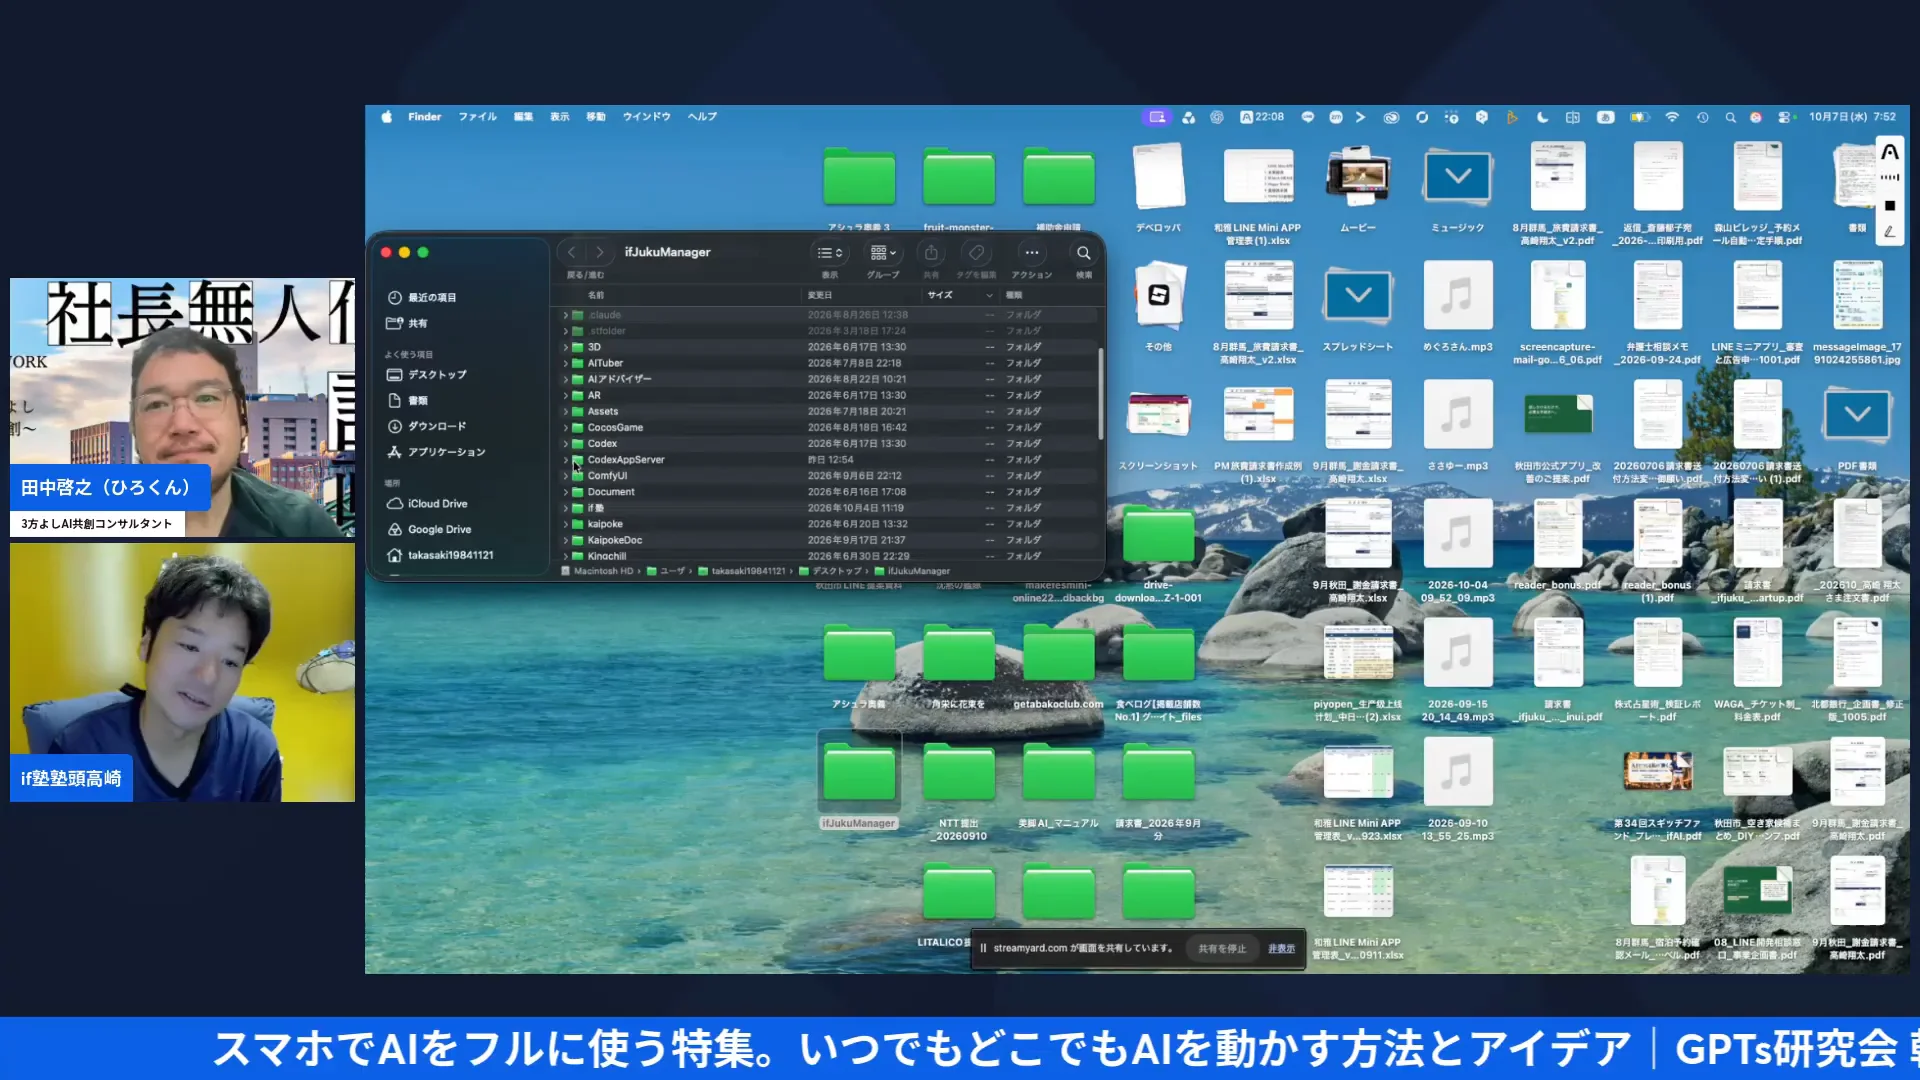Open the ヘルプ menu
The width and height of the screenshot is (1920, 1080).
702,117
